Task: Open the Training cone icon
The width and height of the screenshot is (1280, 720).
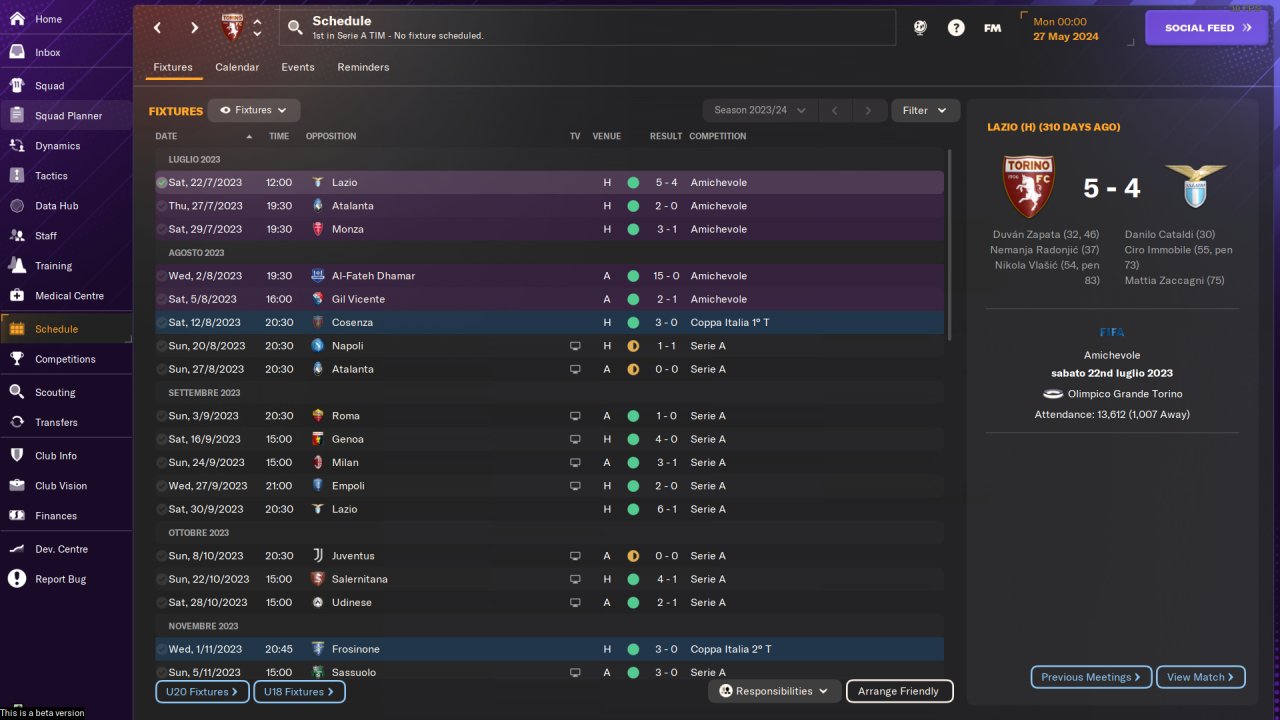Action: click(17, 266)
